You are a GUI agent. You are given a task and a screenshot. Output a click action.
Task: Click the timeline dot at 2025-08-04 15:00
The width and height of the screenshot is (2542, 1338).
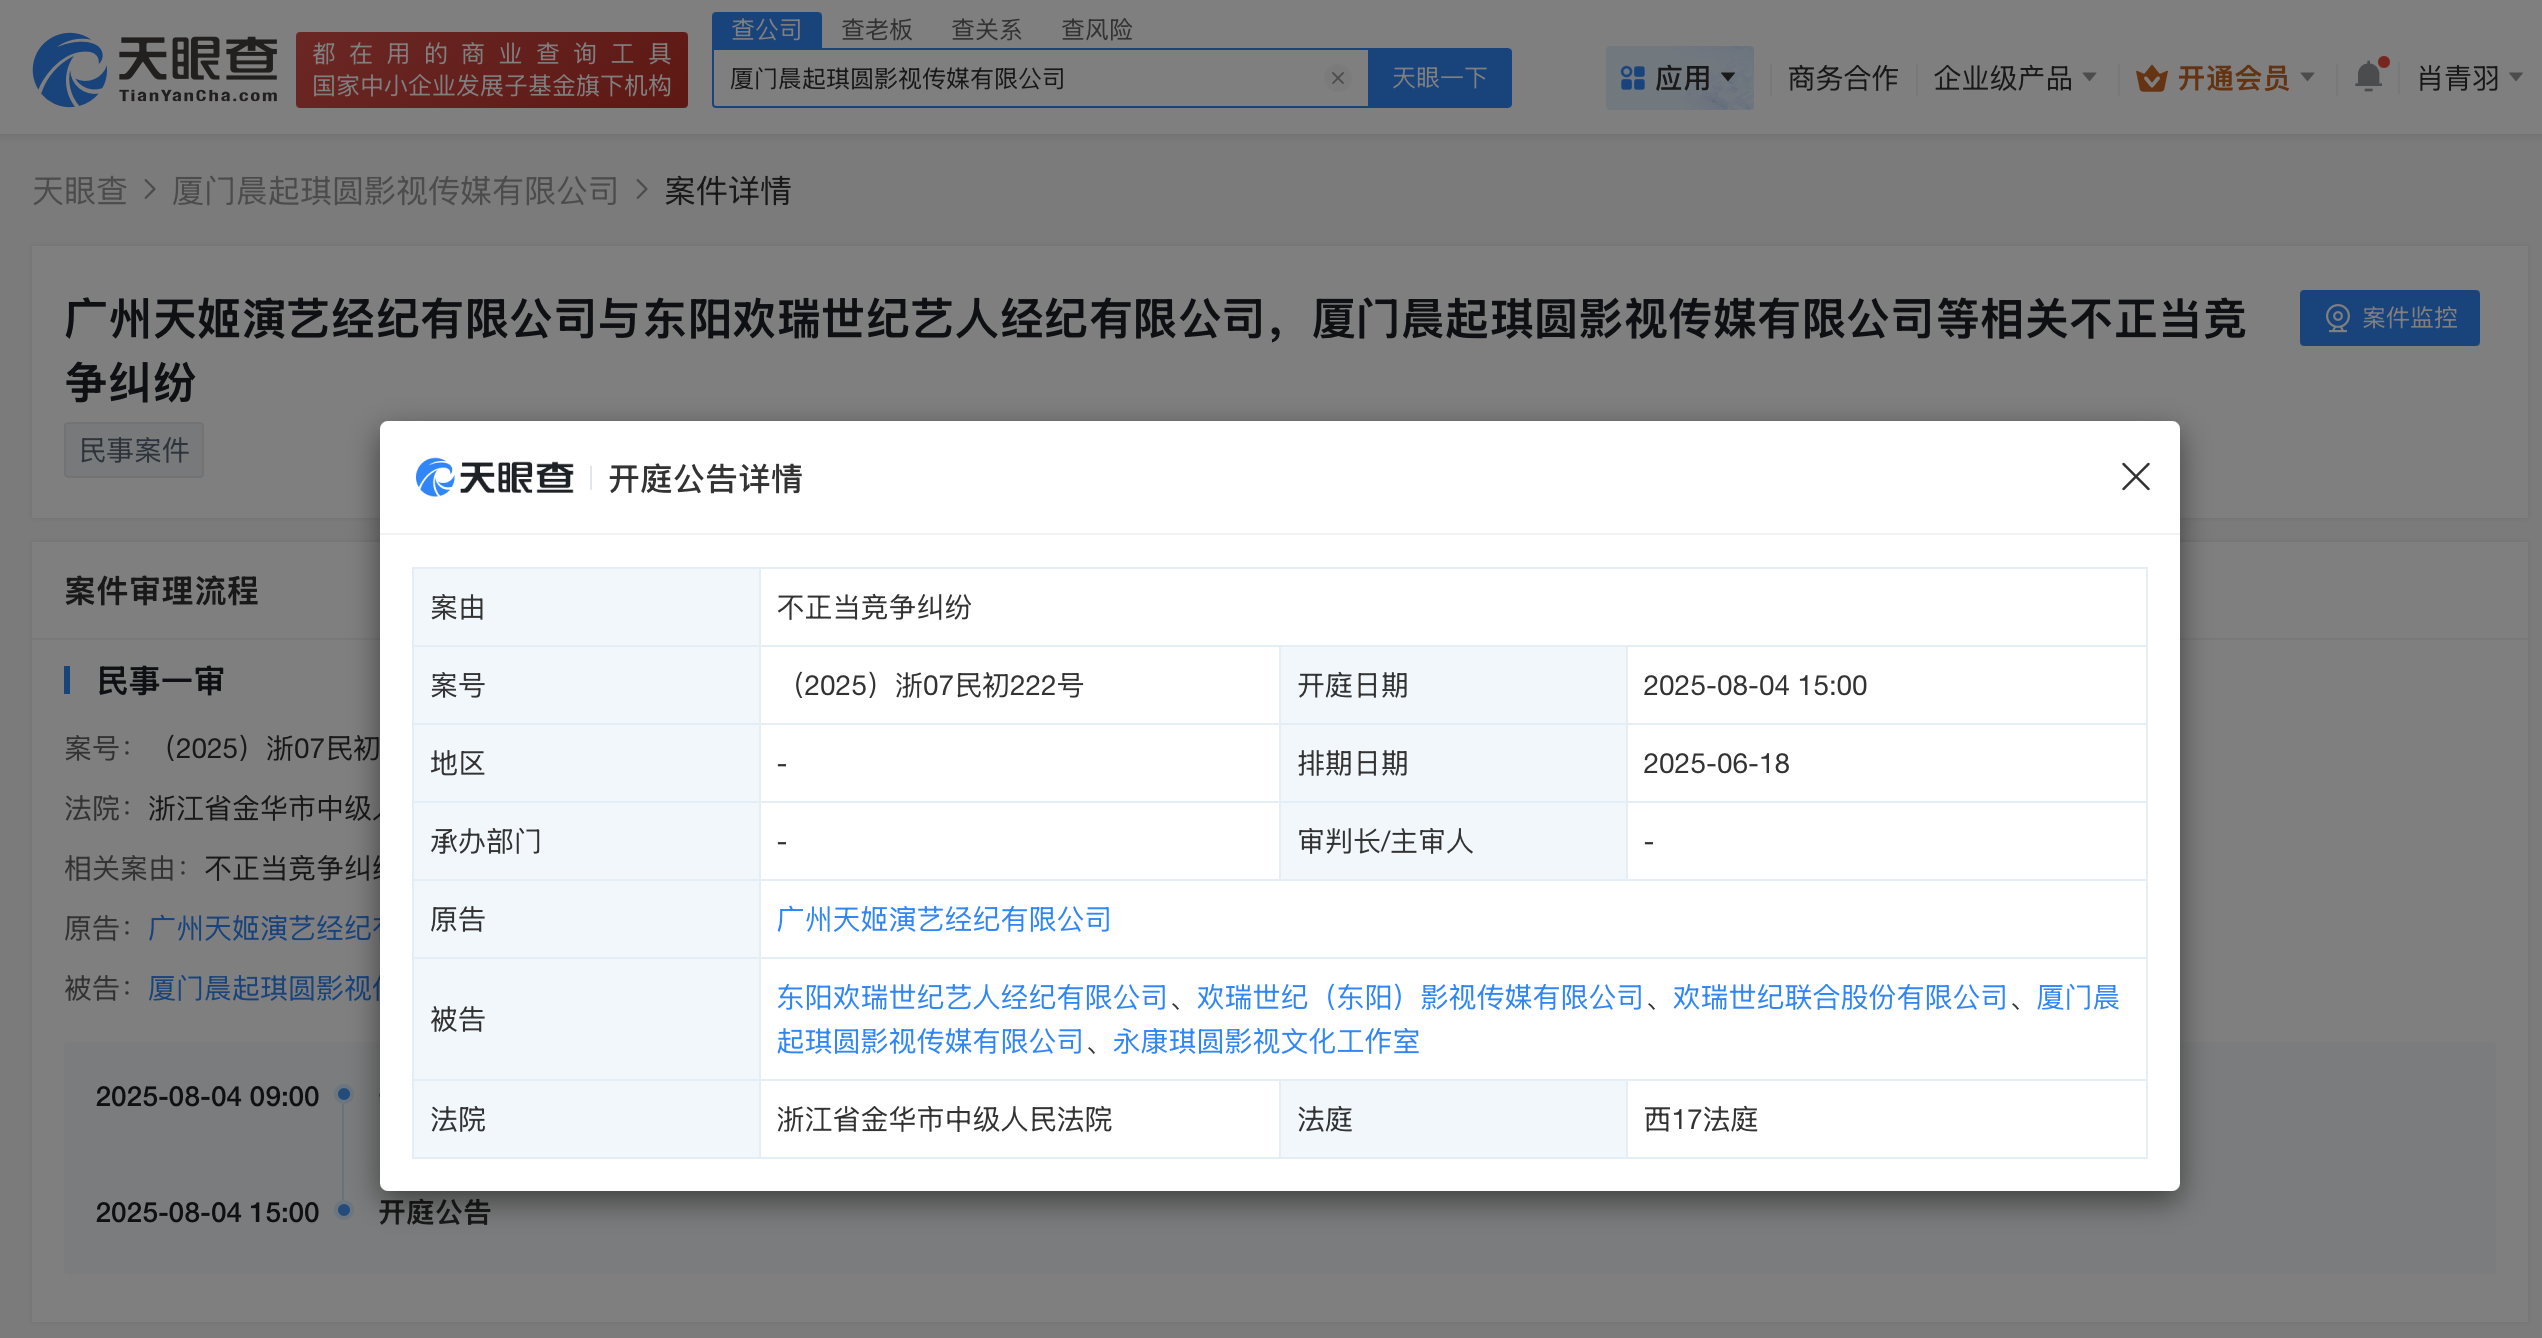345,1212
